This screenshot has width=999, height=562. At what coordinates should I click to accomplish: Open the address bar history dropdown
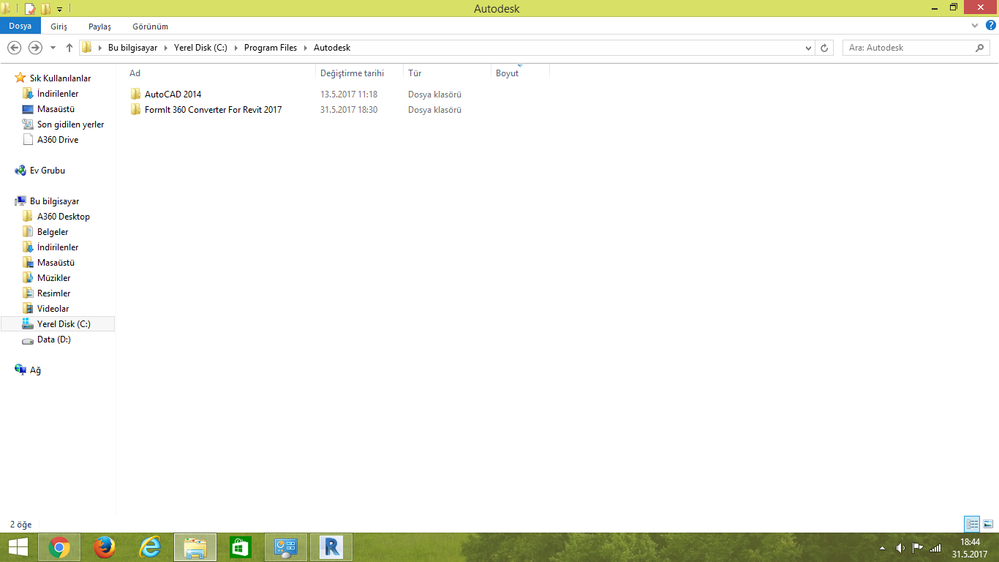coord(808,48)
